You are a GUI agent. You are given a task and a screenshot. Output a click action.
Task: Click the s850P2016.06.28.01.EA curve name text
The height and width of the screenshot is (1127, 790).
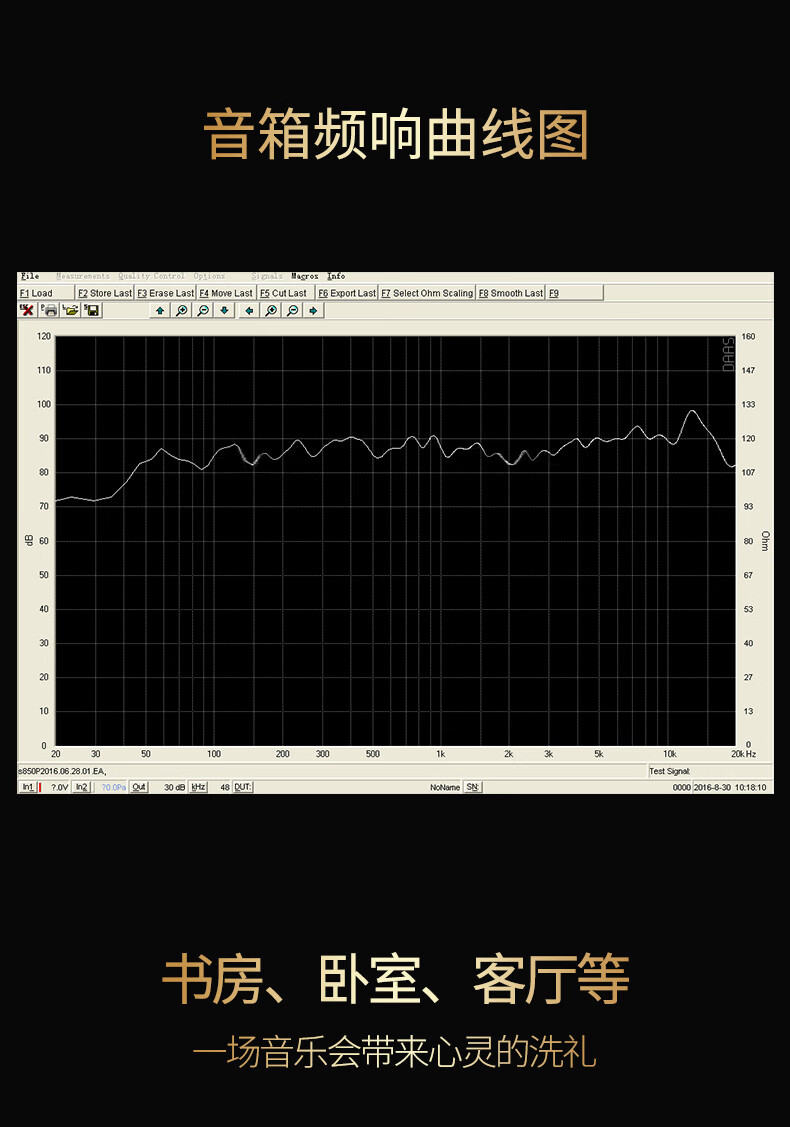pos(62,771)
